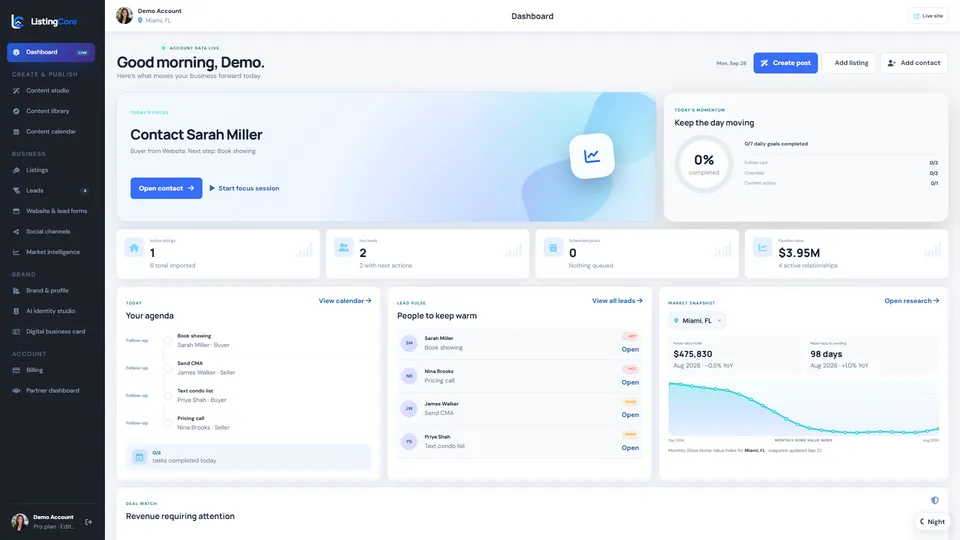The width and height of the screenshot is (960, 540).
Task: Click the Market intelligence chart icon
Action: (16, 252)
